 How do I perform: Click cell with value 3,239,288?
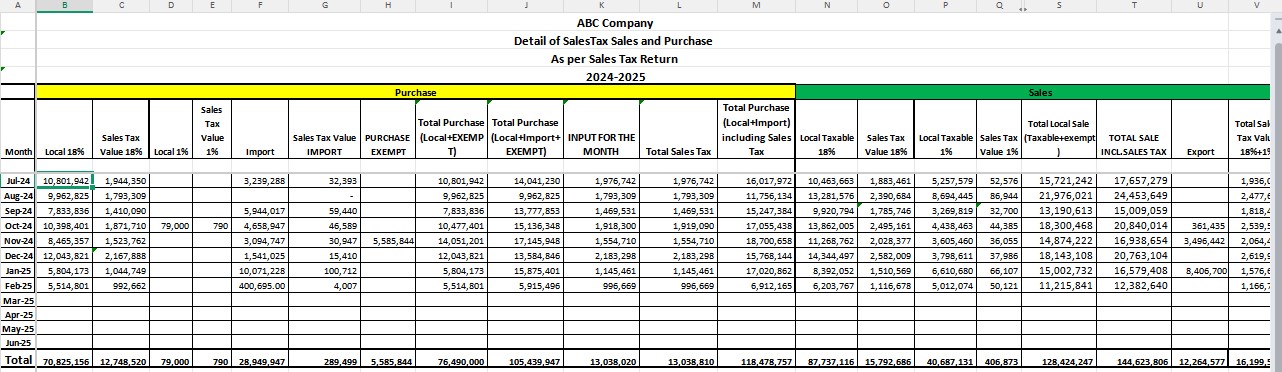point(260,180)
